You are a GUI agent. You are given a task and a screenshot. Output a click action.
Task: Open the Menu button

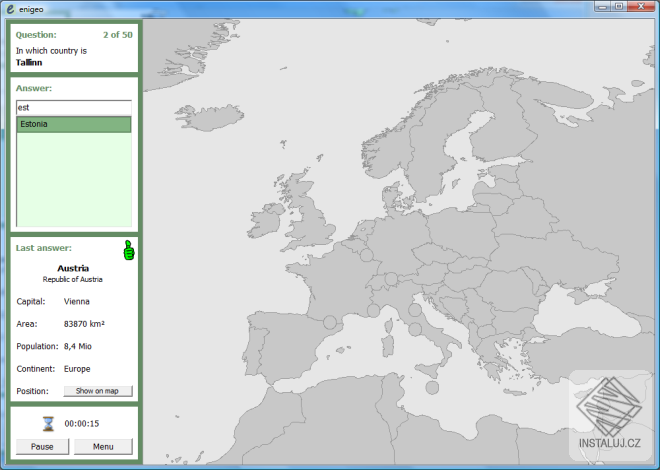[103, 446]
